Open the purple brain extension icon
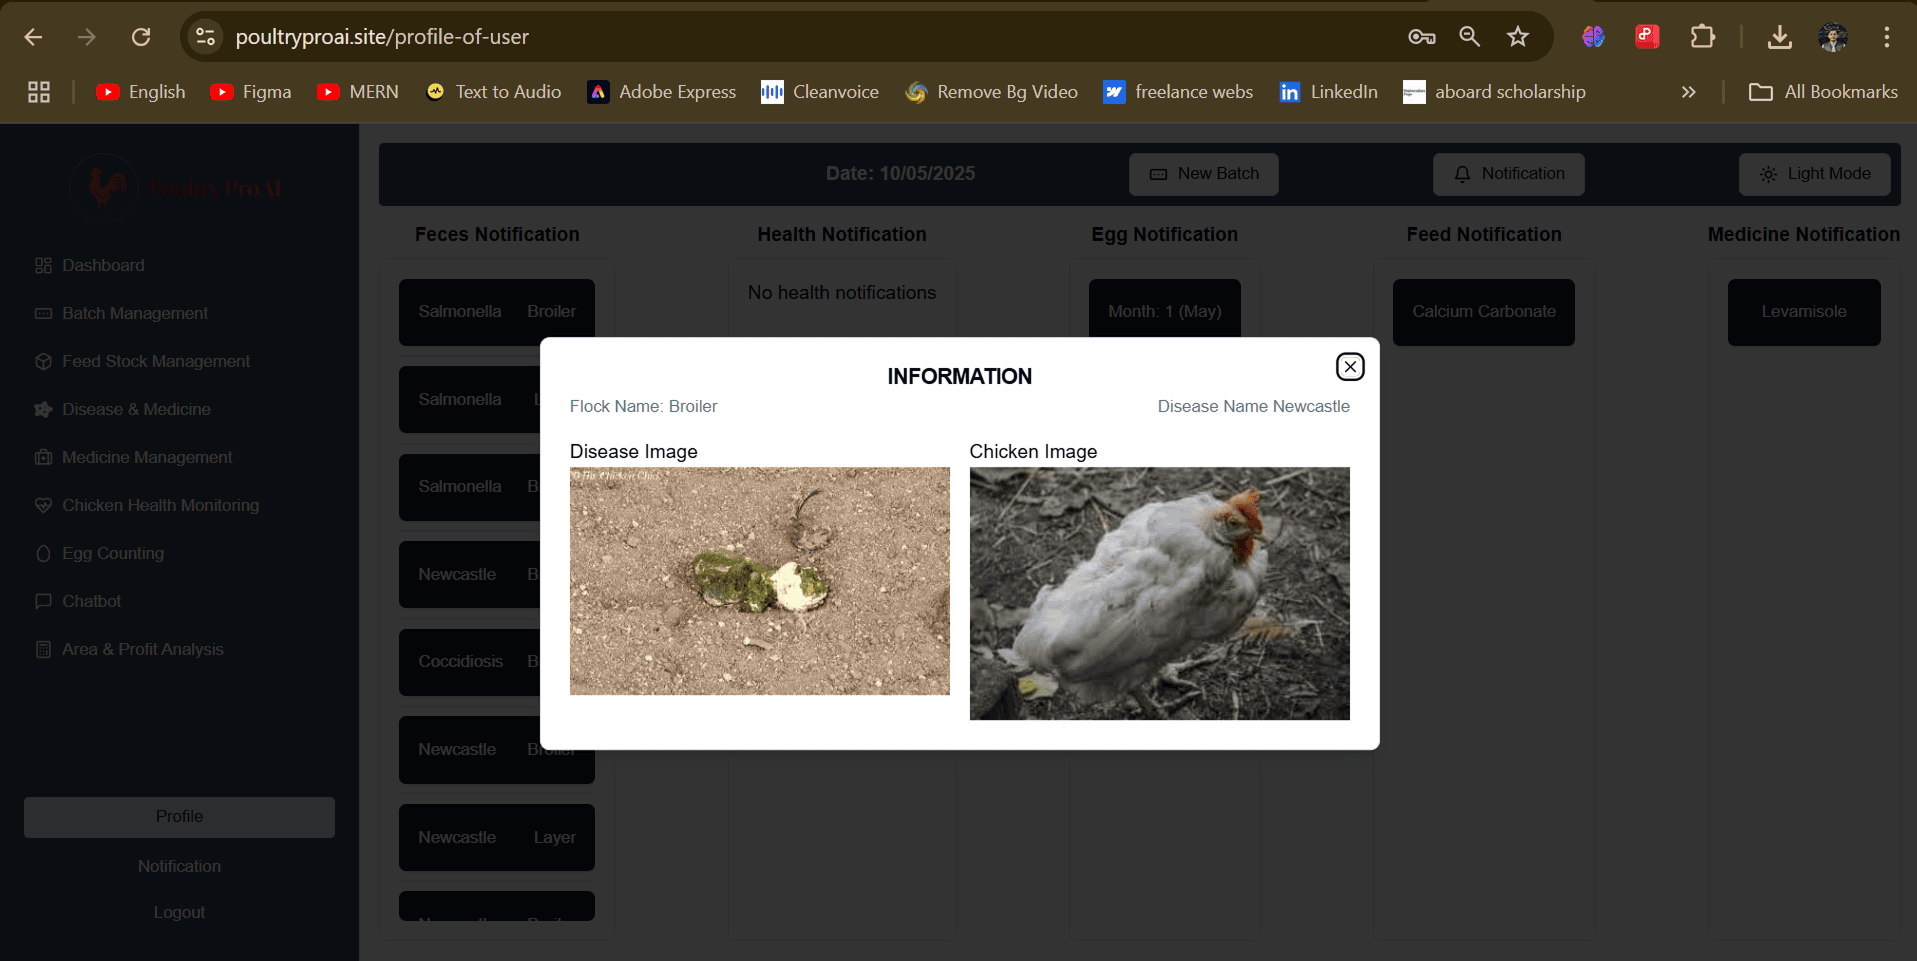 click(x=1593, y=37)
